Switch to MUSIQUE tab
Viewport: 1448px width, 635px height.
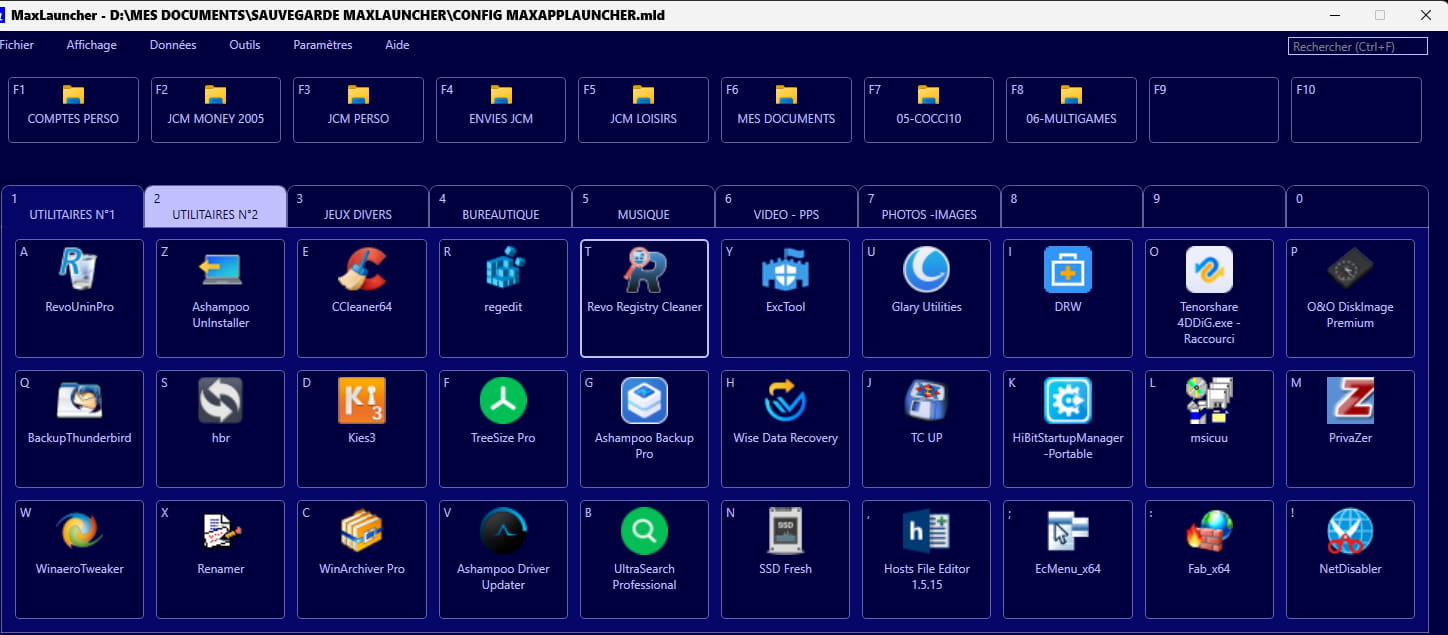[x=644, y=206]
